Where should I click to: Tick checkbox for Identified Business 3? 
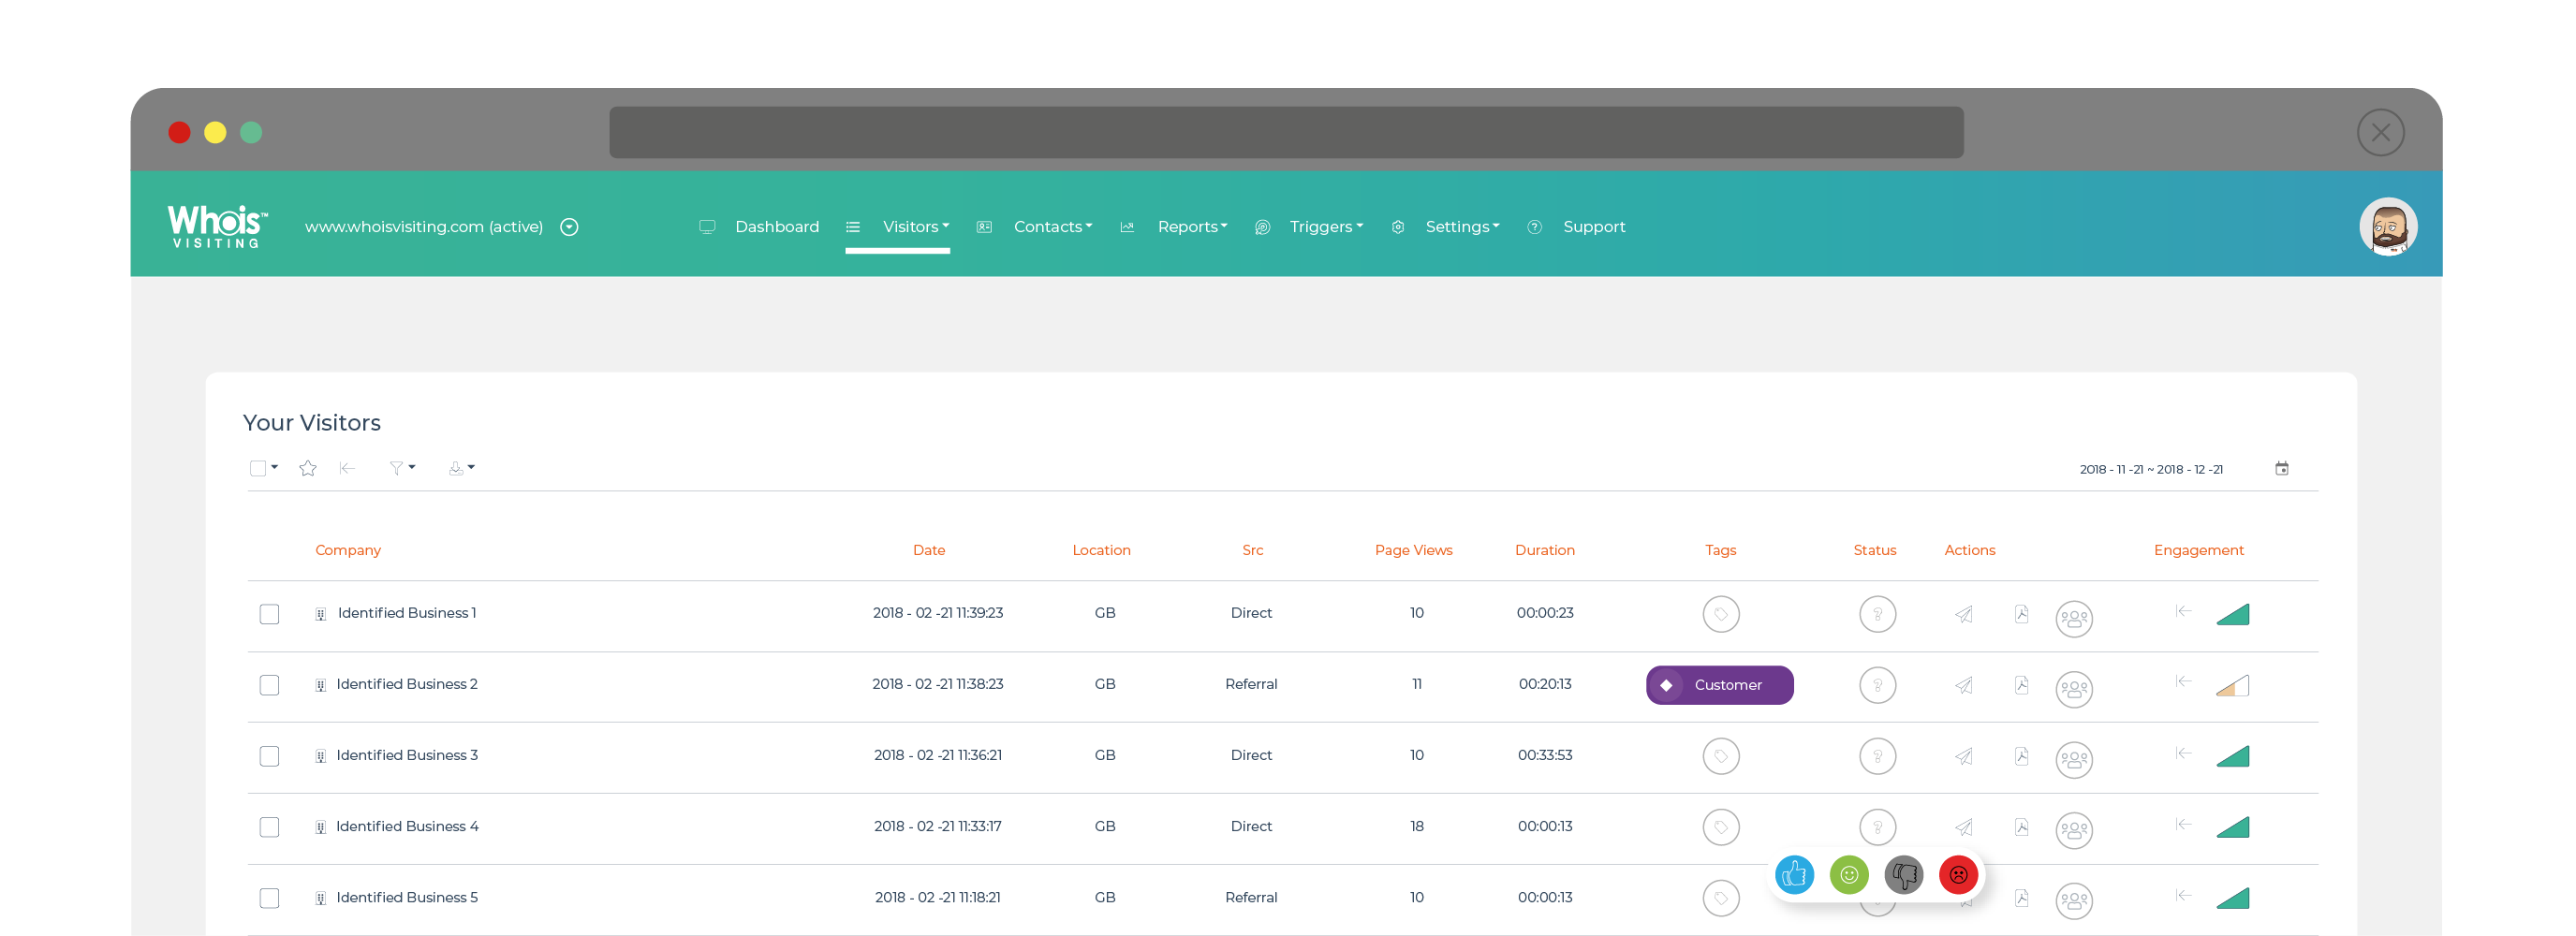point(269,756)
